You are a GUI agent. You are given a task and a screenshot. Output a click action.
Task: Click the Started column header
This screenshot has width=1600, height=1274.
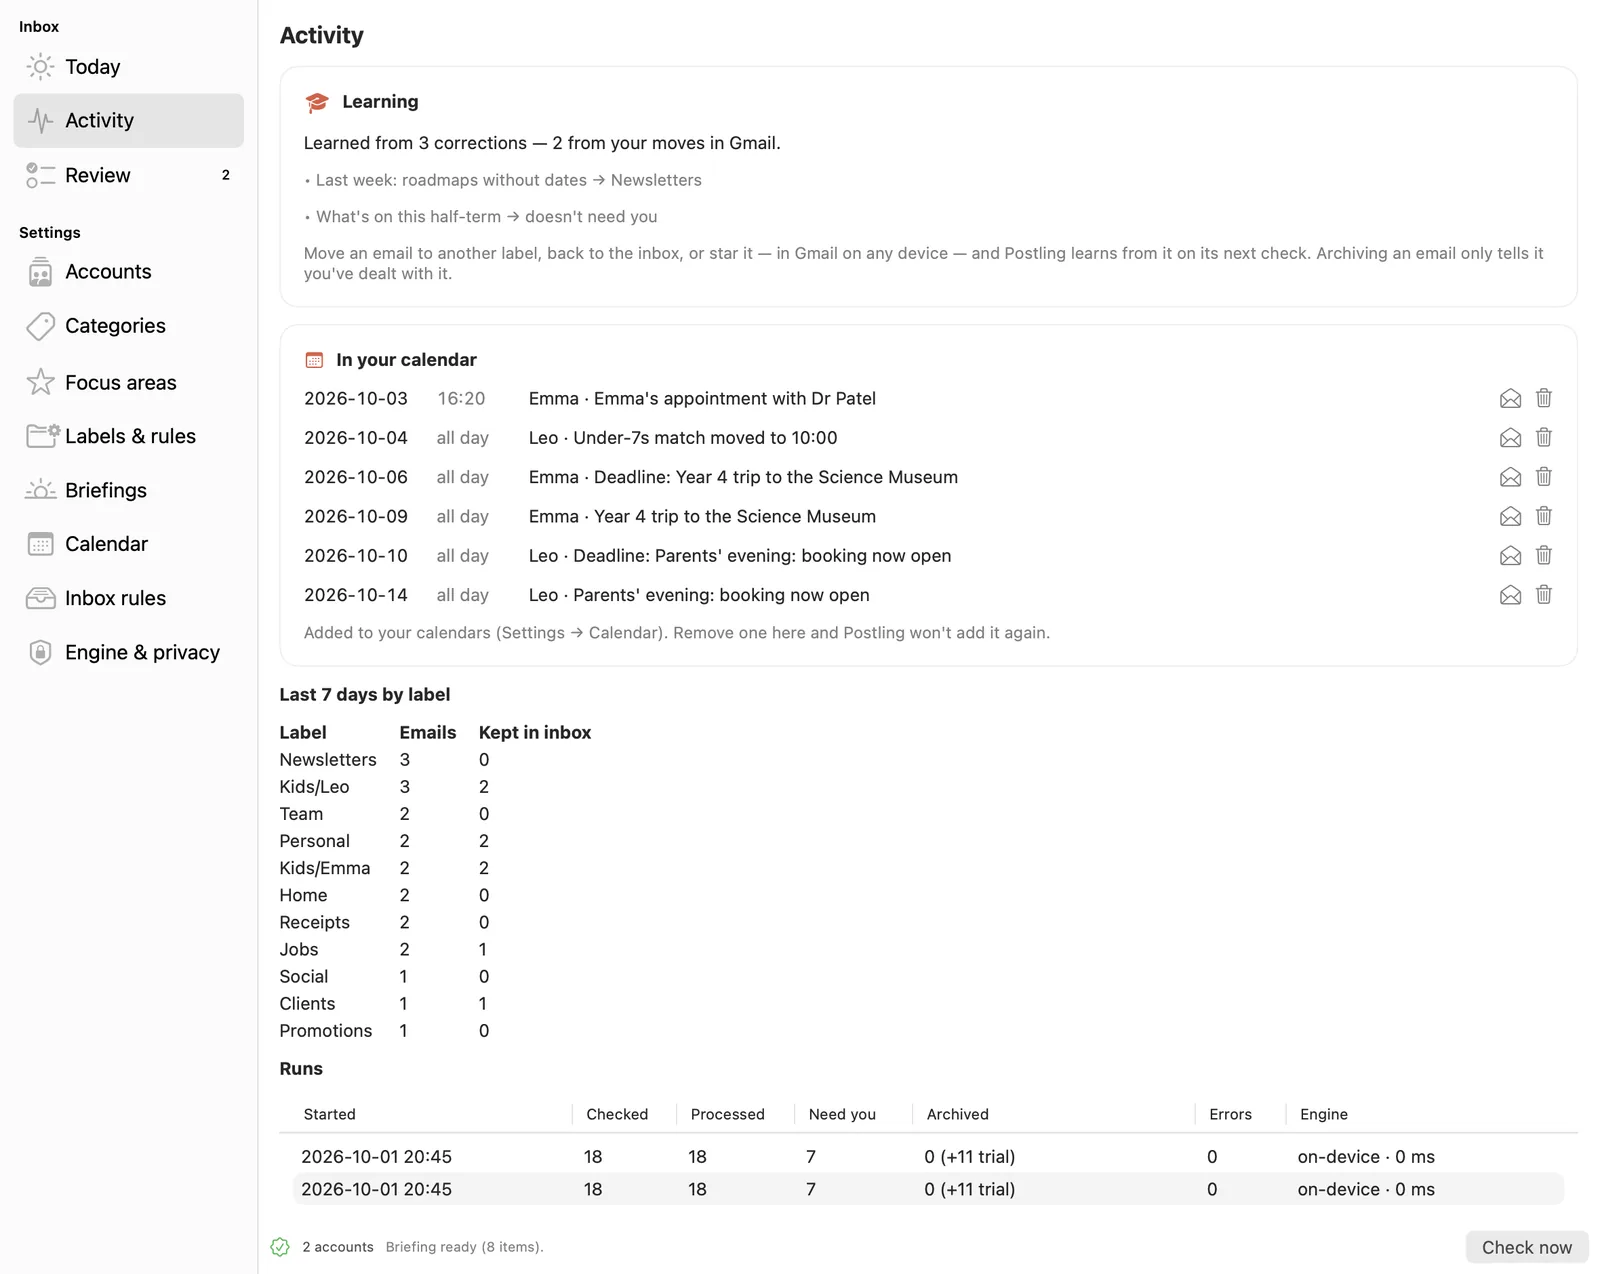330,1114
